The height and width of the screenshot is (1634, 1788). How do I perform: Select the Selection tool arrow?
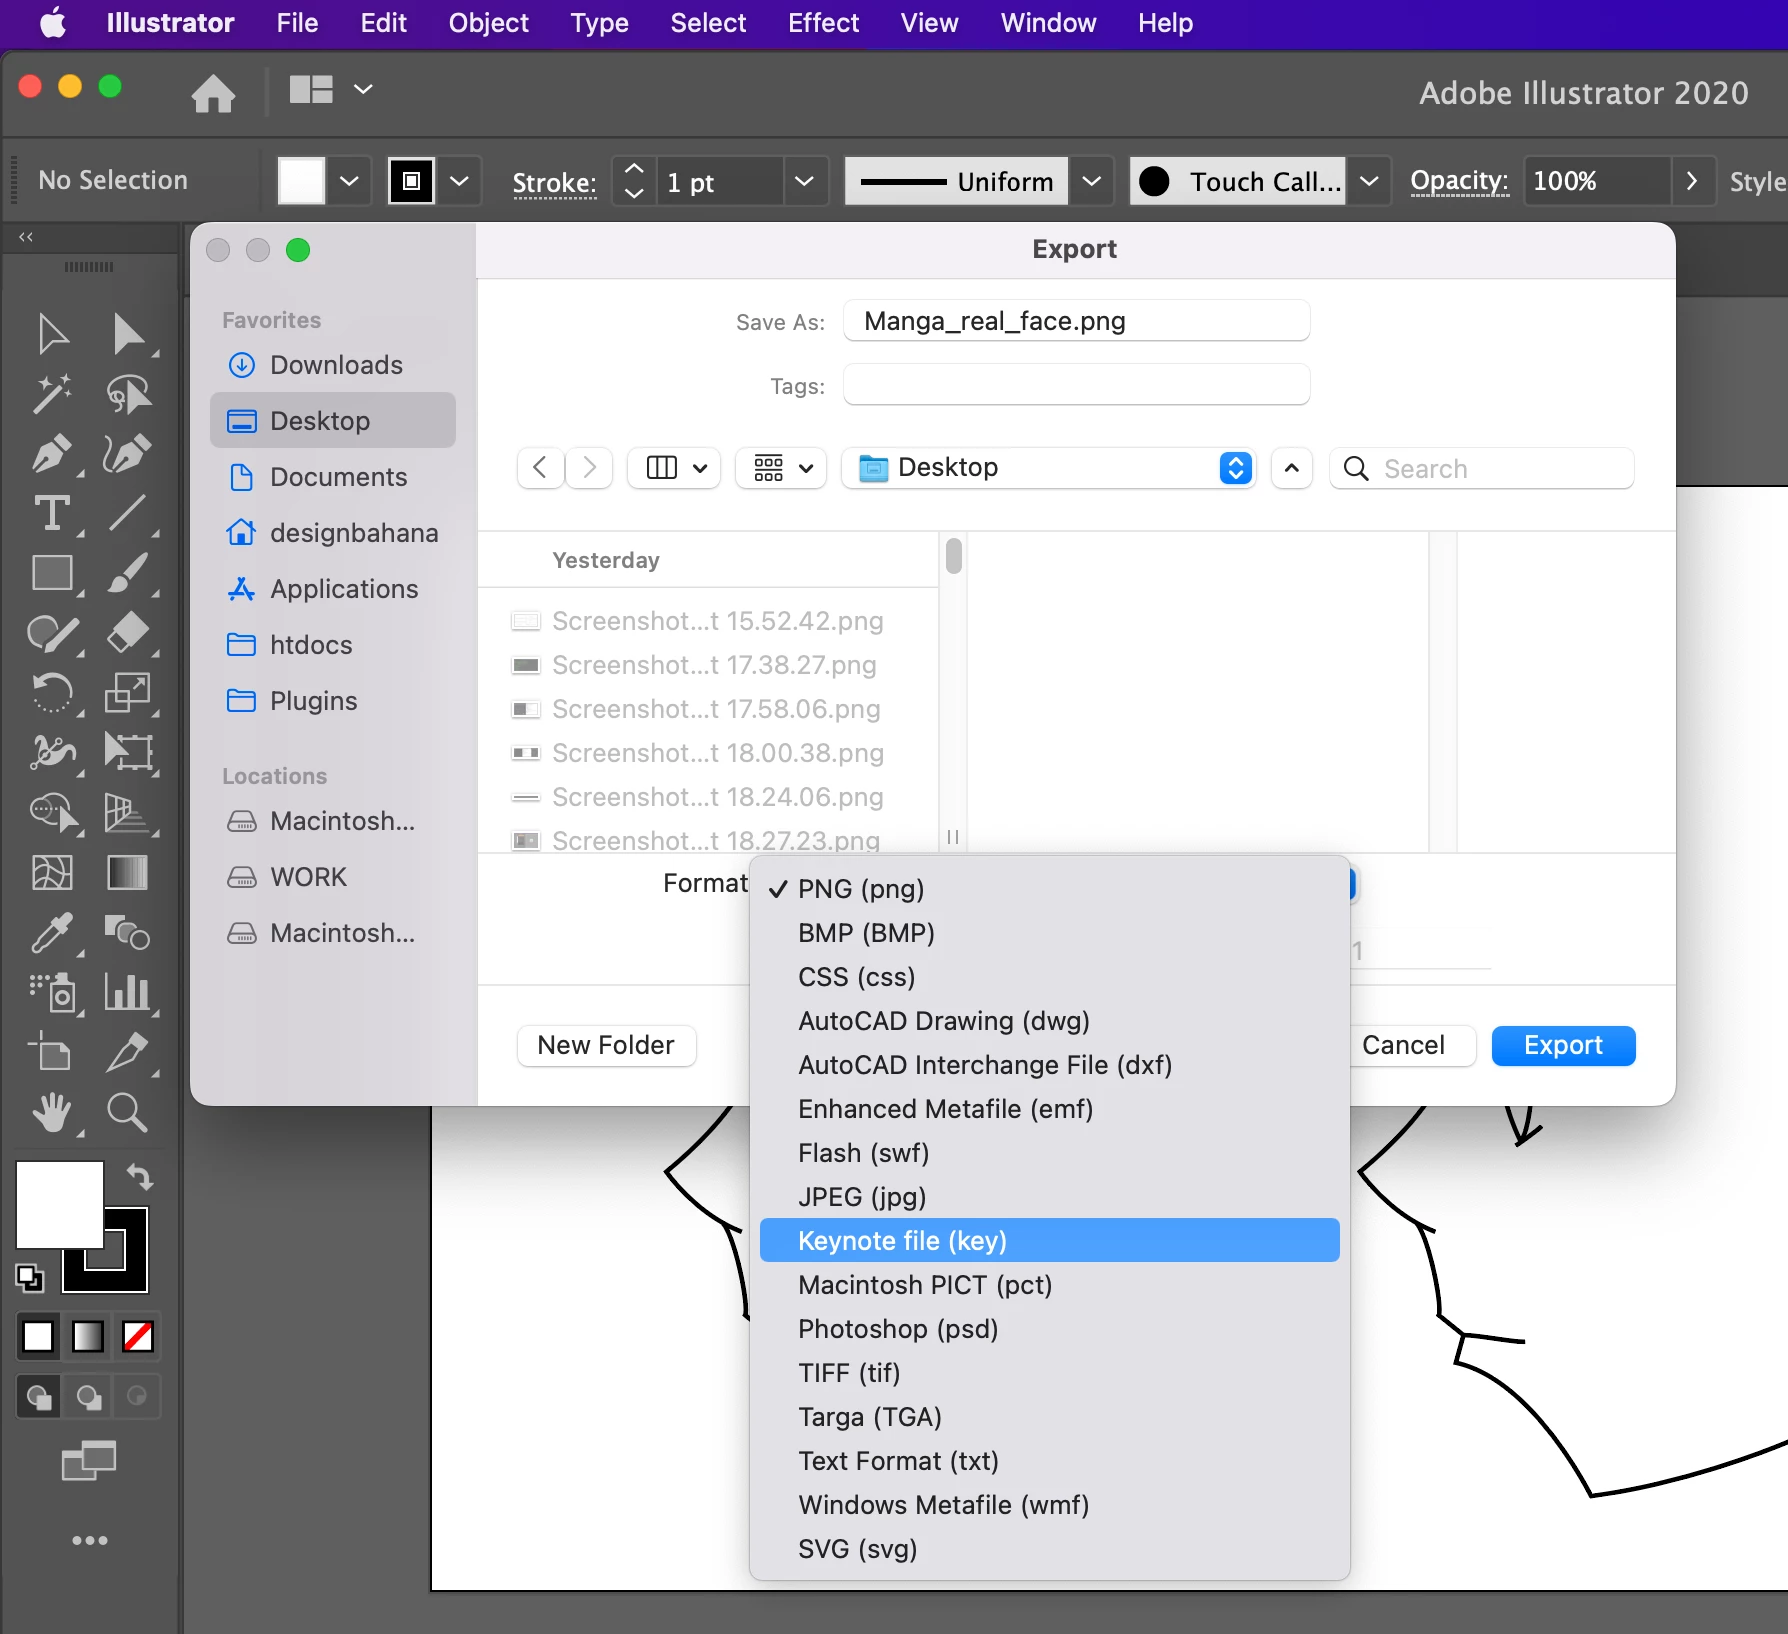coord(52,334)
